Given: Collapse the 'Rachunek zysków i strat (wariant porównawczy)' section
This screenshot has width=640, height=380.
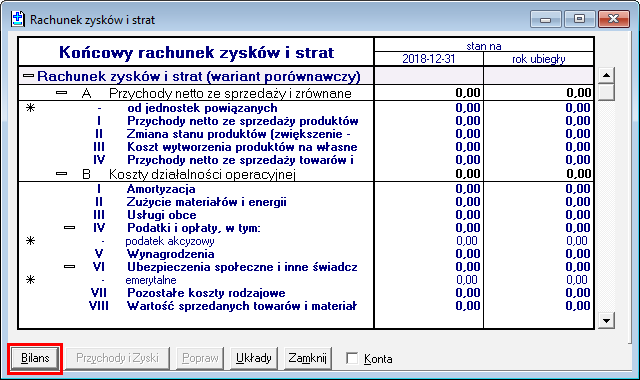Looking at the screenshot, I should click(28, 76).
